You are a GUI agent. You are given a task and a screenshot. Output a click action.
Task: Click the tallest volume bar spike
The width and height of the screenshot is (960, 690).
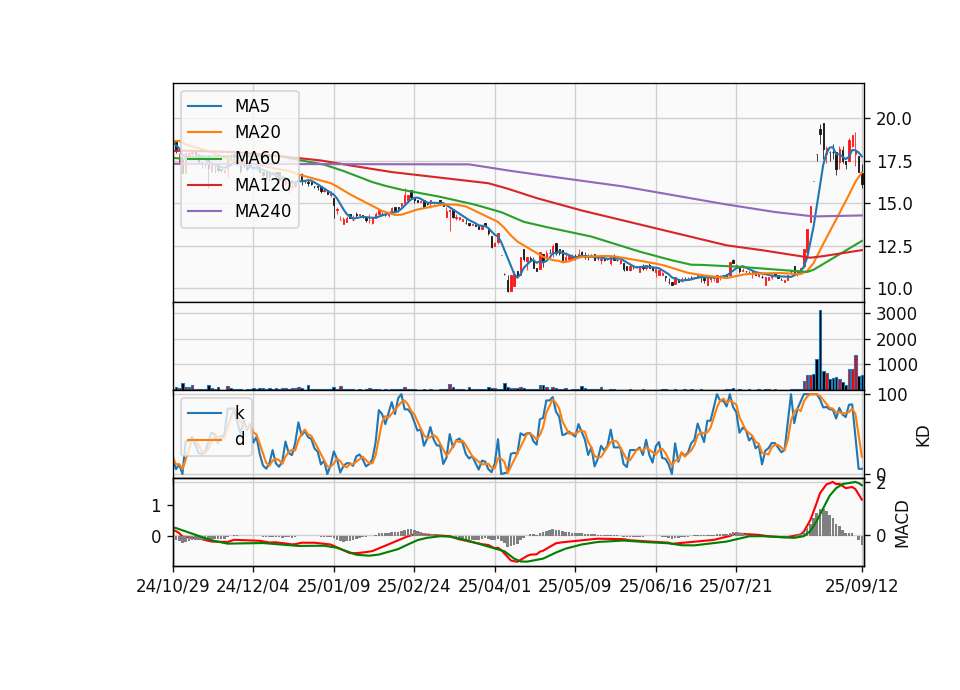[820, 350]
